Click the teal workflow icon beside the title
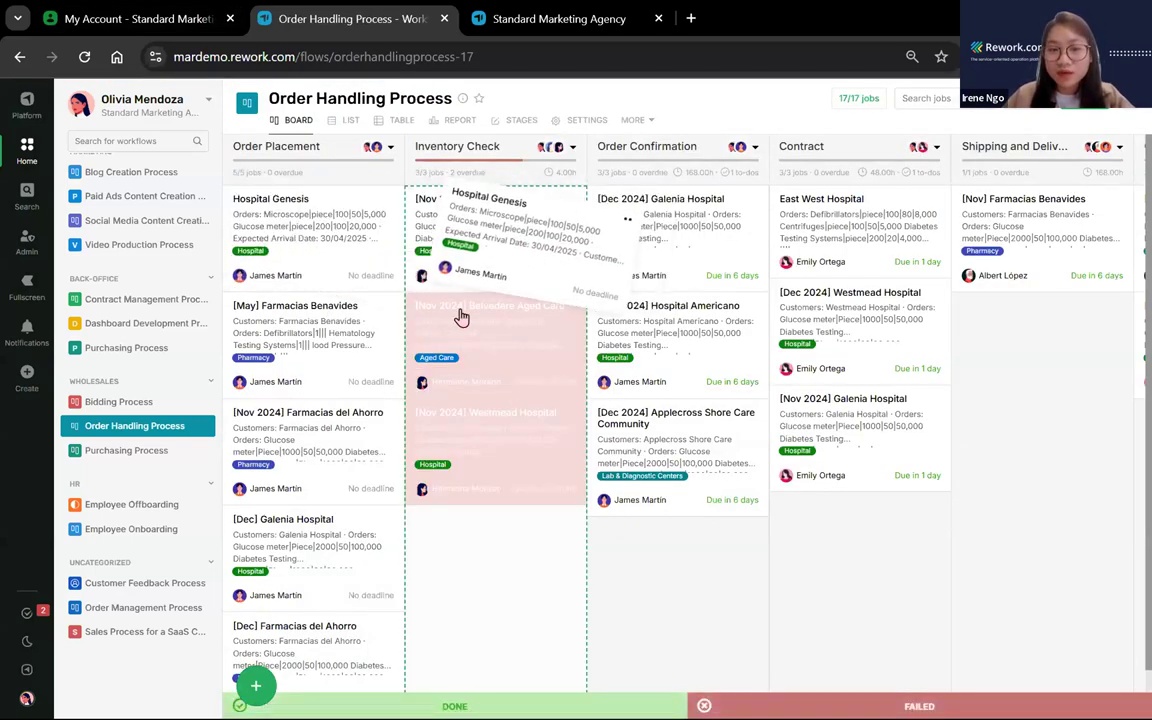The image size is (1152, 720). pyautogui.click(x=247, y=103)
